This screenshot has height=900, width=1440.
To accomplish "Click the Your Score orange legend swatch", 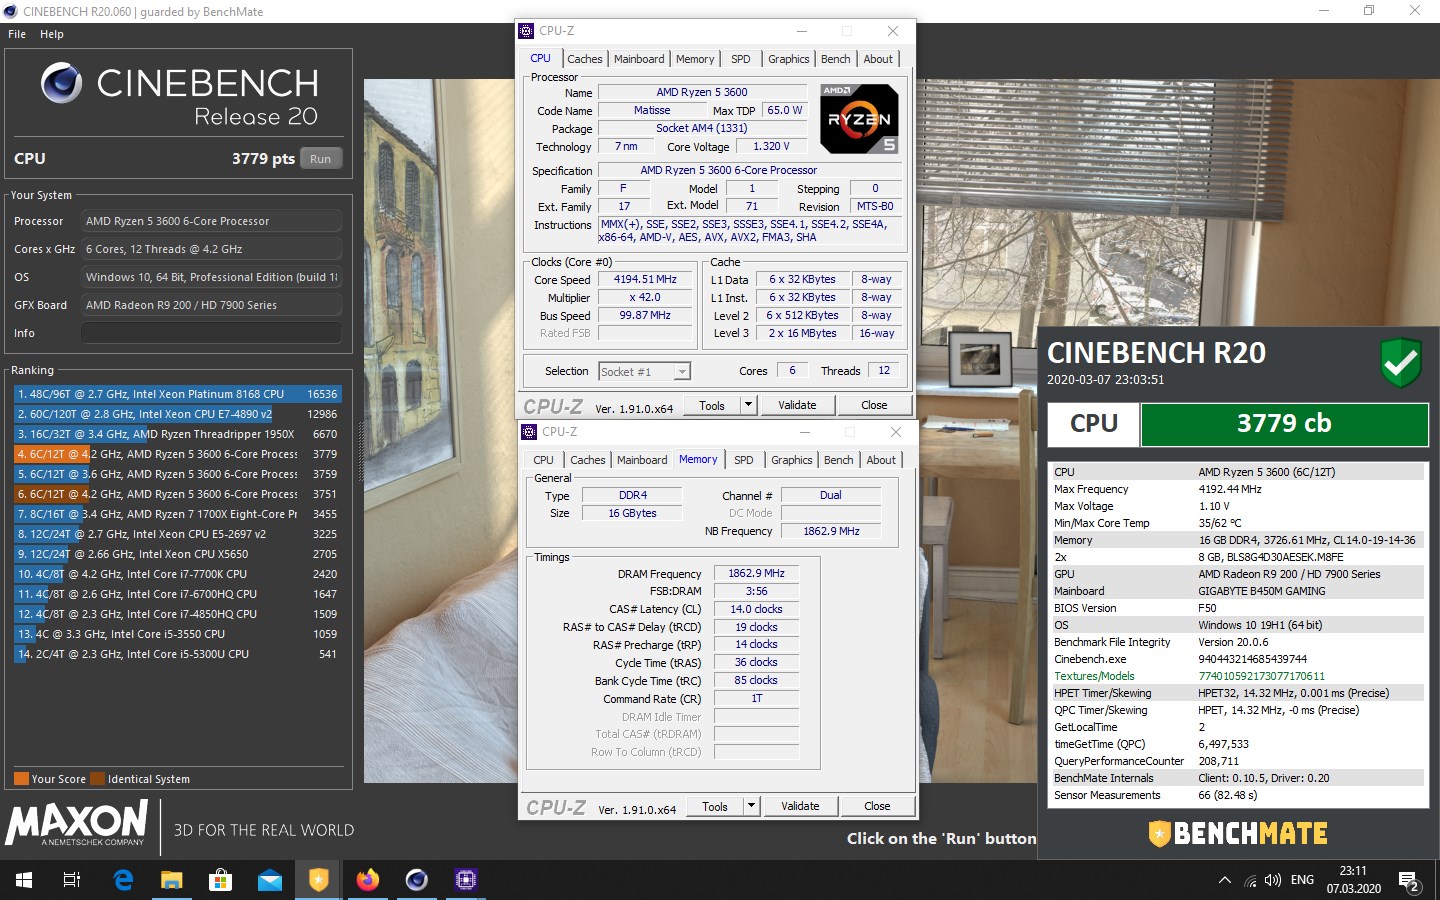I will coord(21,779).
